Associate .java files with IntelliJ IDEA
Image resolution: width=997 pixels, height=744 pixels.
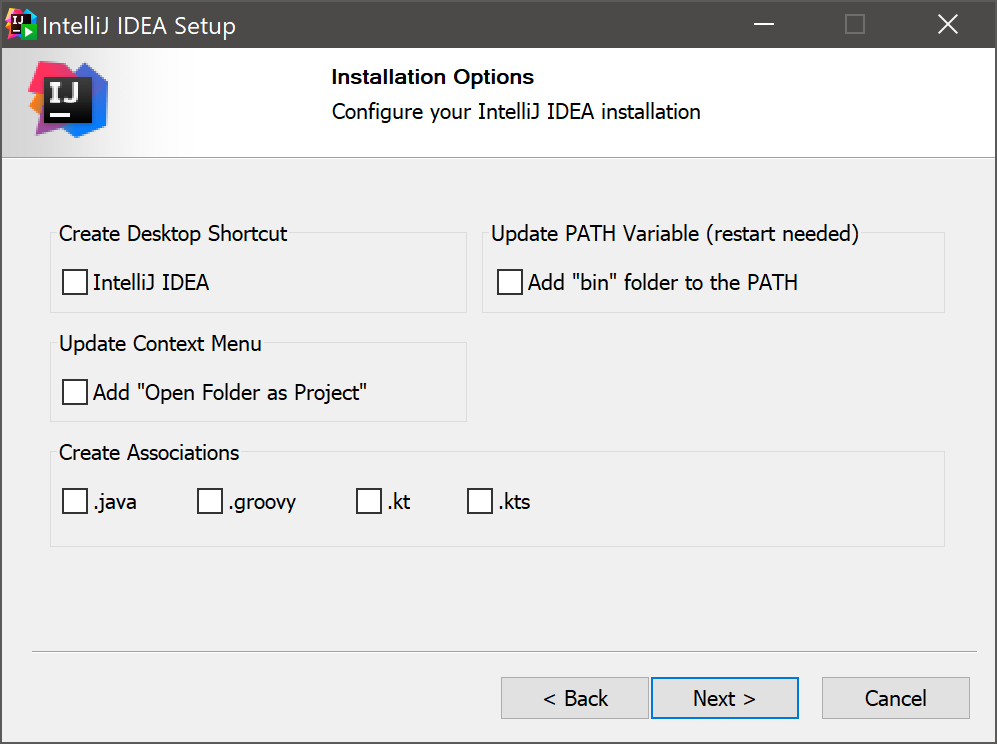[75, 501]
